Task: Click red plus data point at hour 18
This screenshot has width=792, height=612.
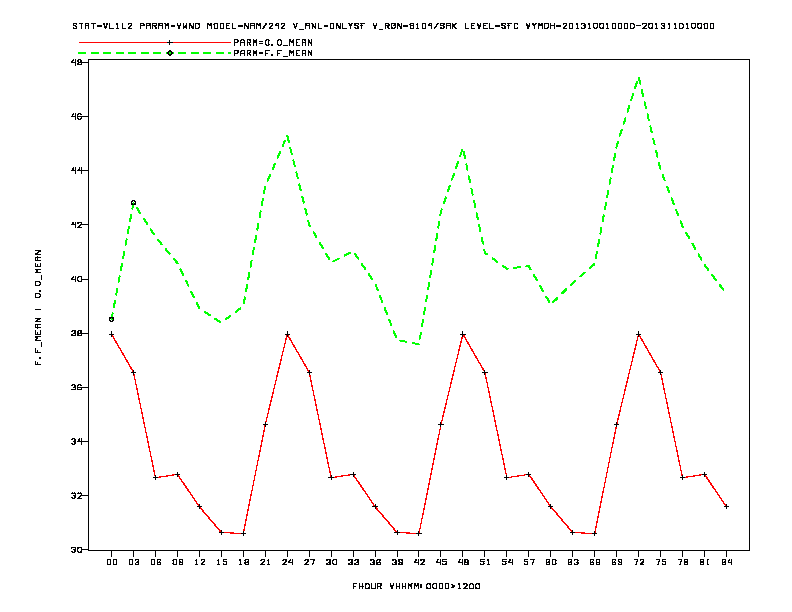Action: click(243, 533)
